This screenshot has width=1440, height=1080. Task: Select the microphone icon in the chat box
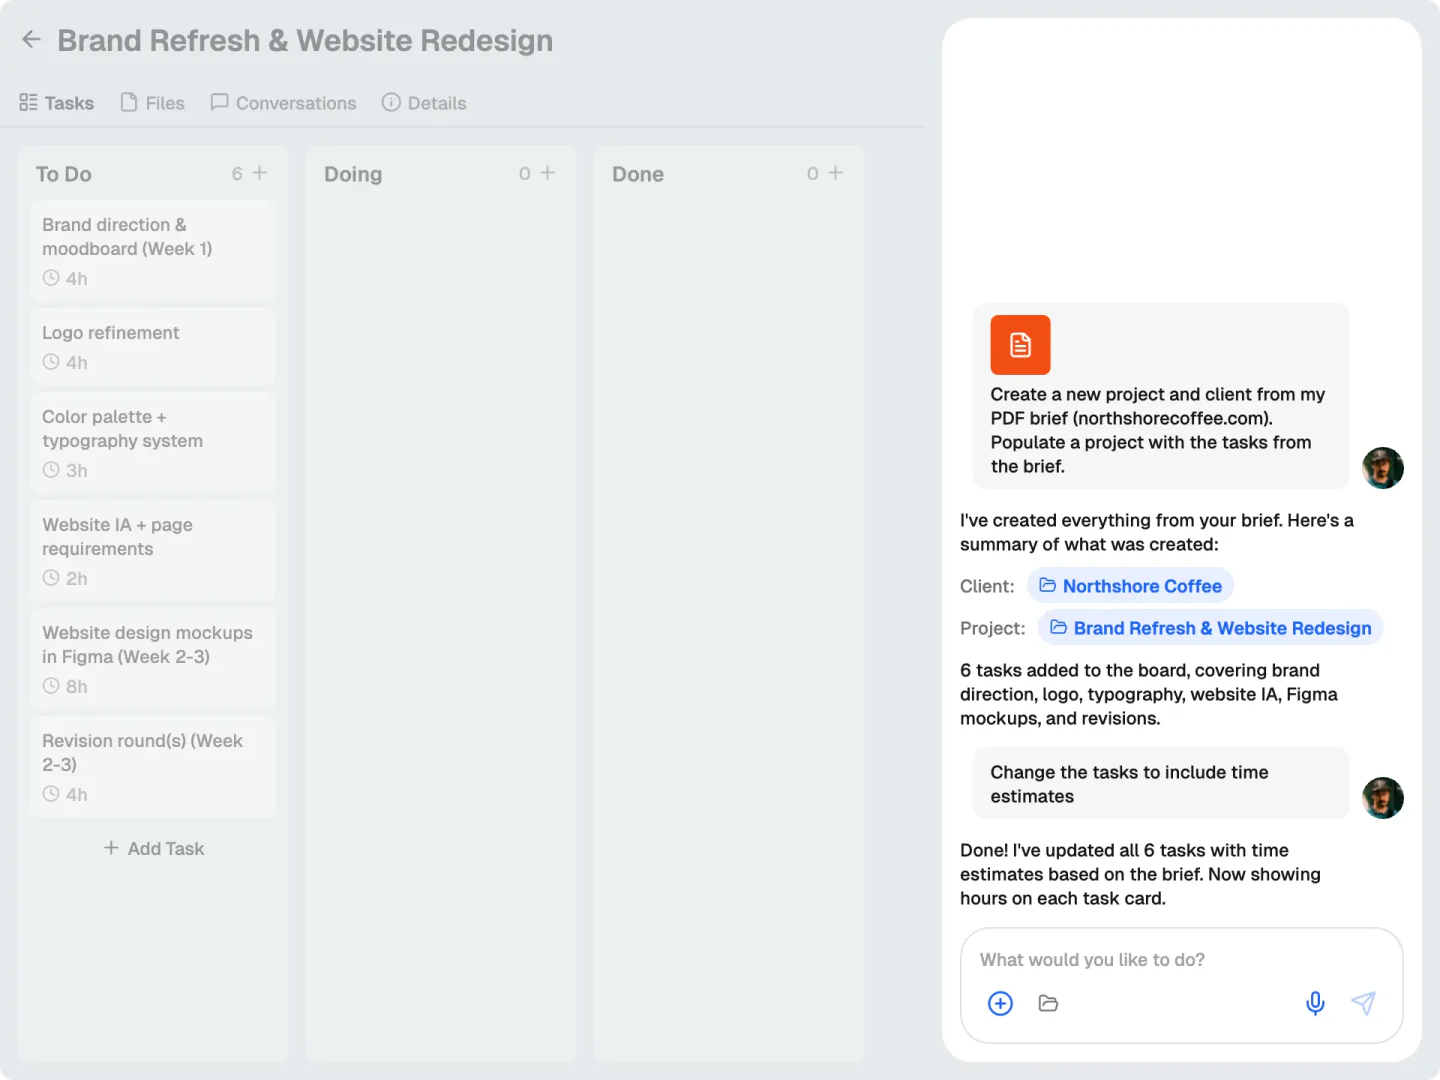click(1315, 1003)
